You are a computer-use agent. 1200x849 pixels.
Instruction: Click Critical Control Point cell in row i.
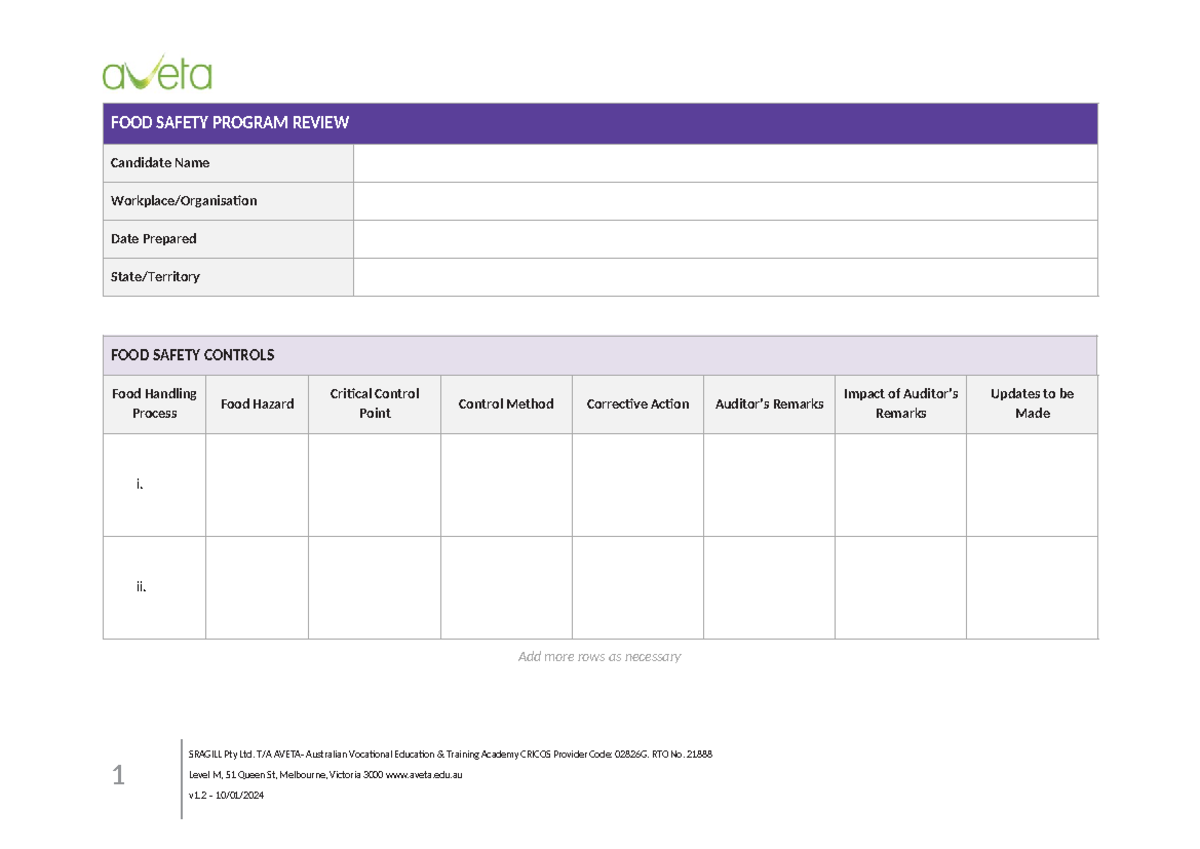[374, 485]
